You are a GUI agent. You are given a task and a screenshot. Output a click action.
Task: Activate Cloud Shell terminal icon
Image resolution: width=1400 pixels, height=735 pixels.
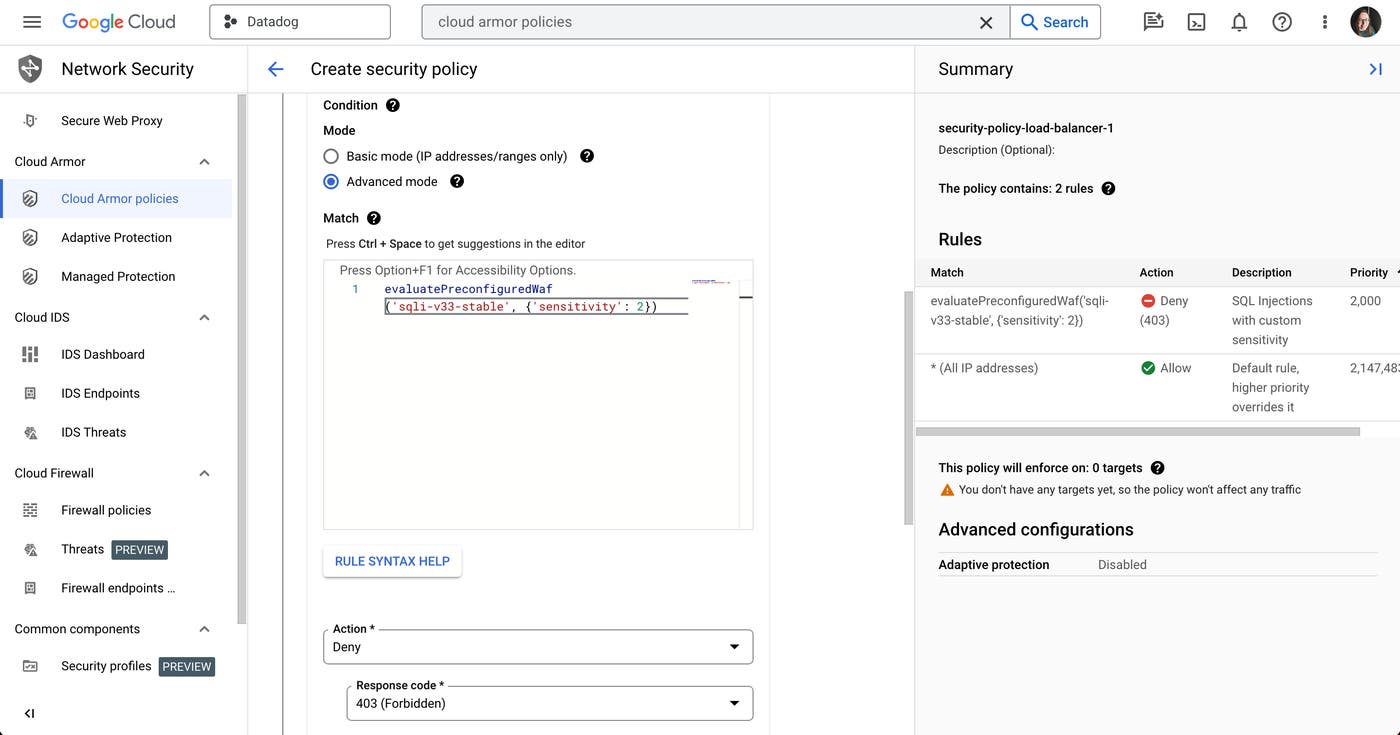click(1196, 22)
